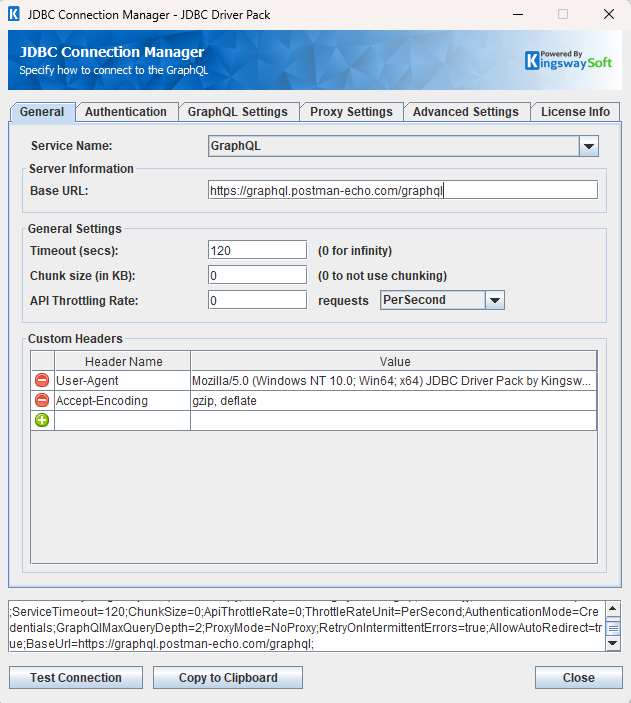Screen dimensions: 631x703
Task: Switch to the General tab
Action: click(42, 112)
